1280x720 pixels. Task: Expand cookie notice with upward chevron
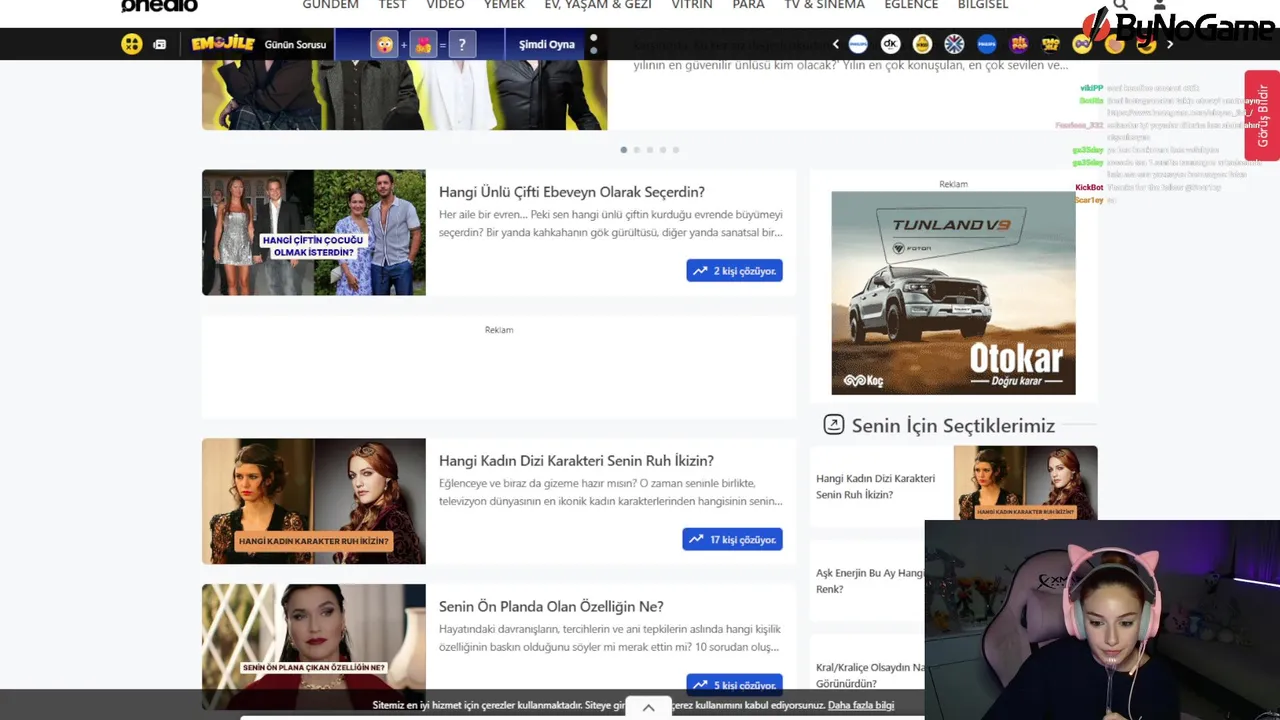[x=648, y=708]
